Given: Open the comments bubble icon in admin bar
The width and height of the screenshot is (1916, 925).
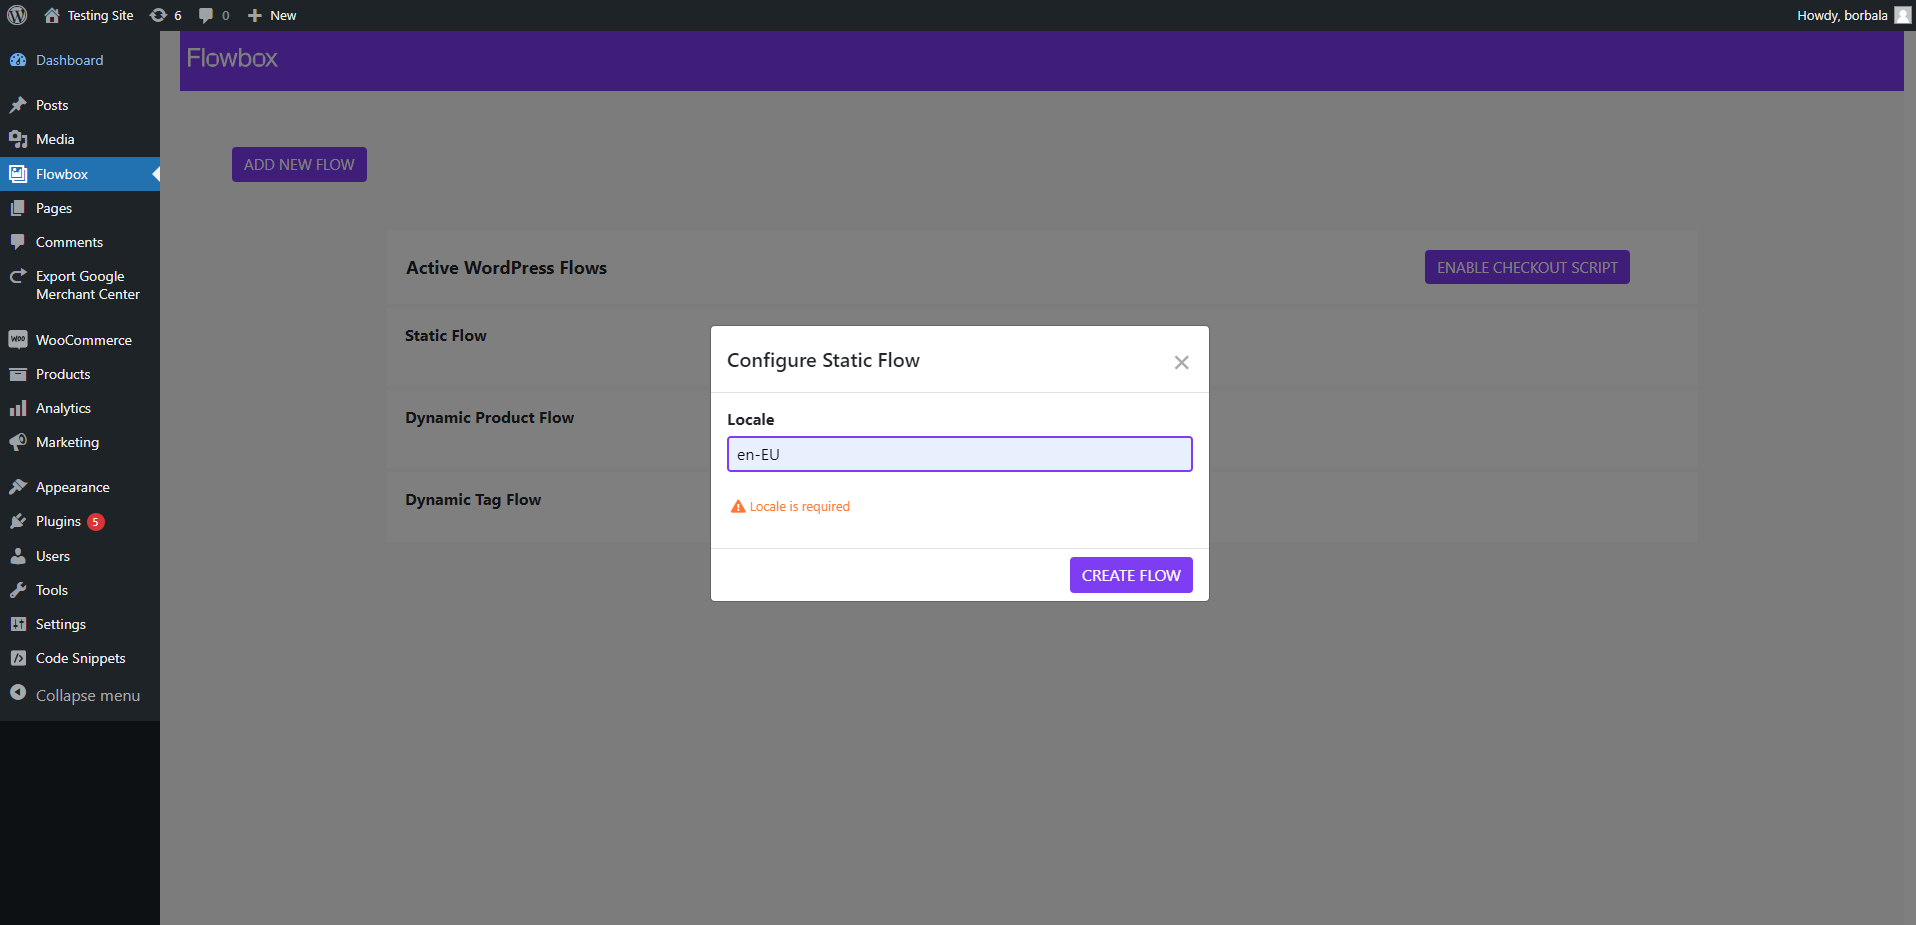Looking at the screenshot, I should coord(206,15).
